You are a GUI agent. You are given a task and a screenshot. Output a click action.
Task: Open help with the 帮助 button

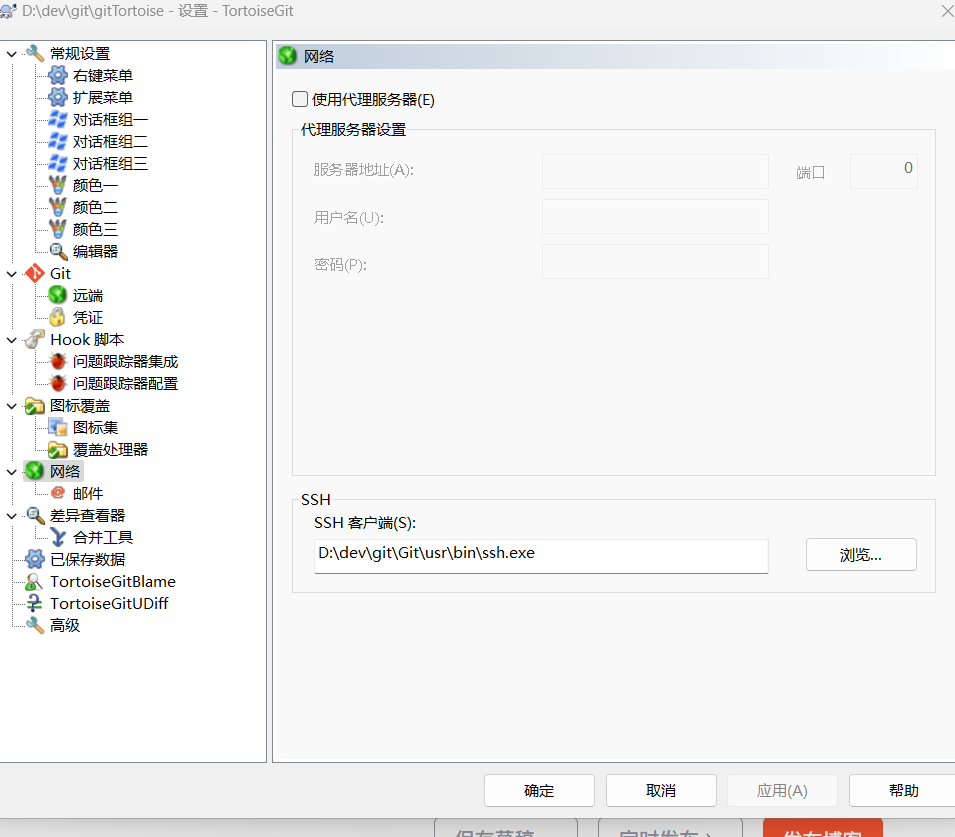click(x=903, y=791)
